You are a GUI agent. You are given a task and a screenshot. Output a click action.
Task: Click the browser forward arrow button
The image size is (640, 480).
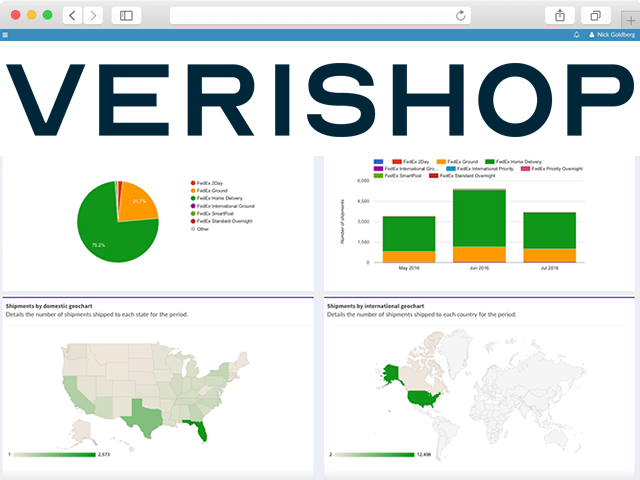[x=93, y=15]
